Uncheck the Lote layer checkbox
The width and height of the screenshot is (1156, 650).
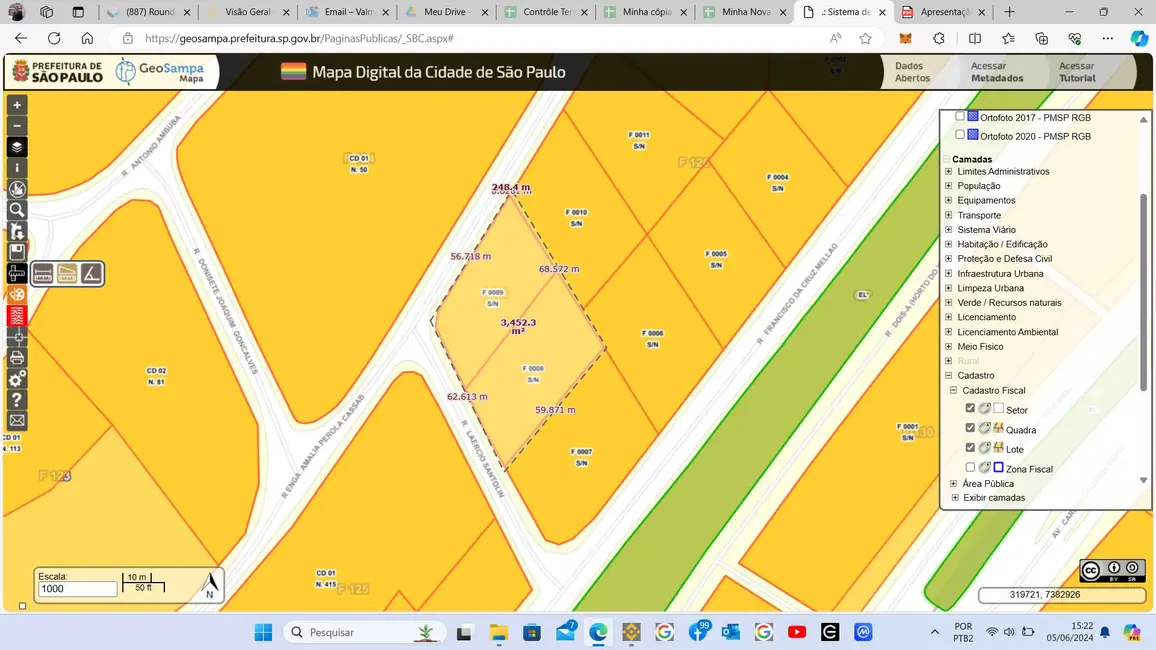pos(970,448)
